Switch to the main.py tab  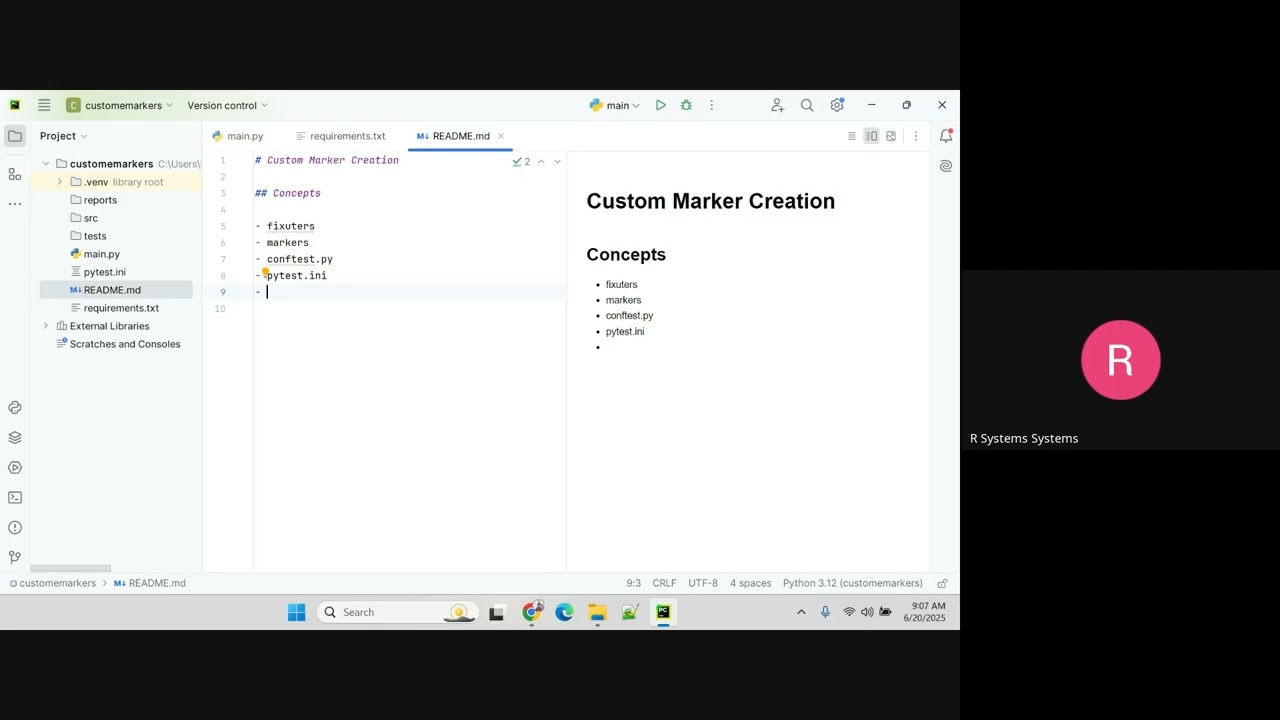(x=238, y=136)
